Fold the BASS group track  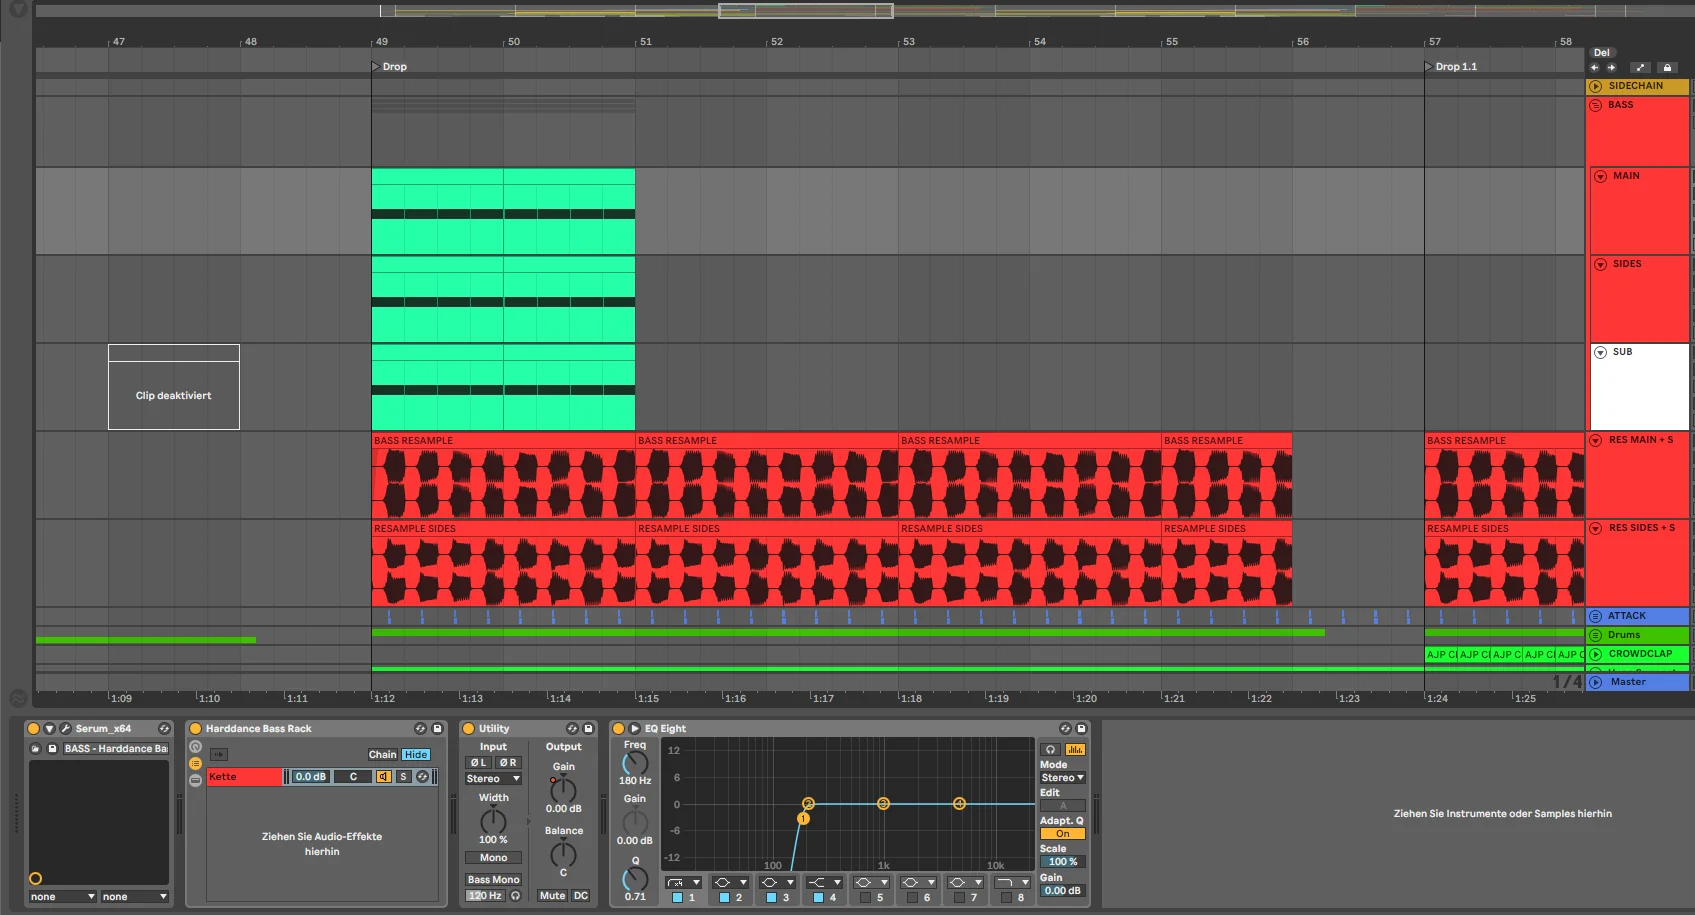coord(1596,105)
